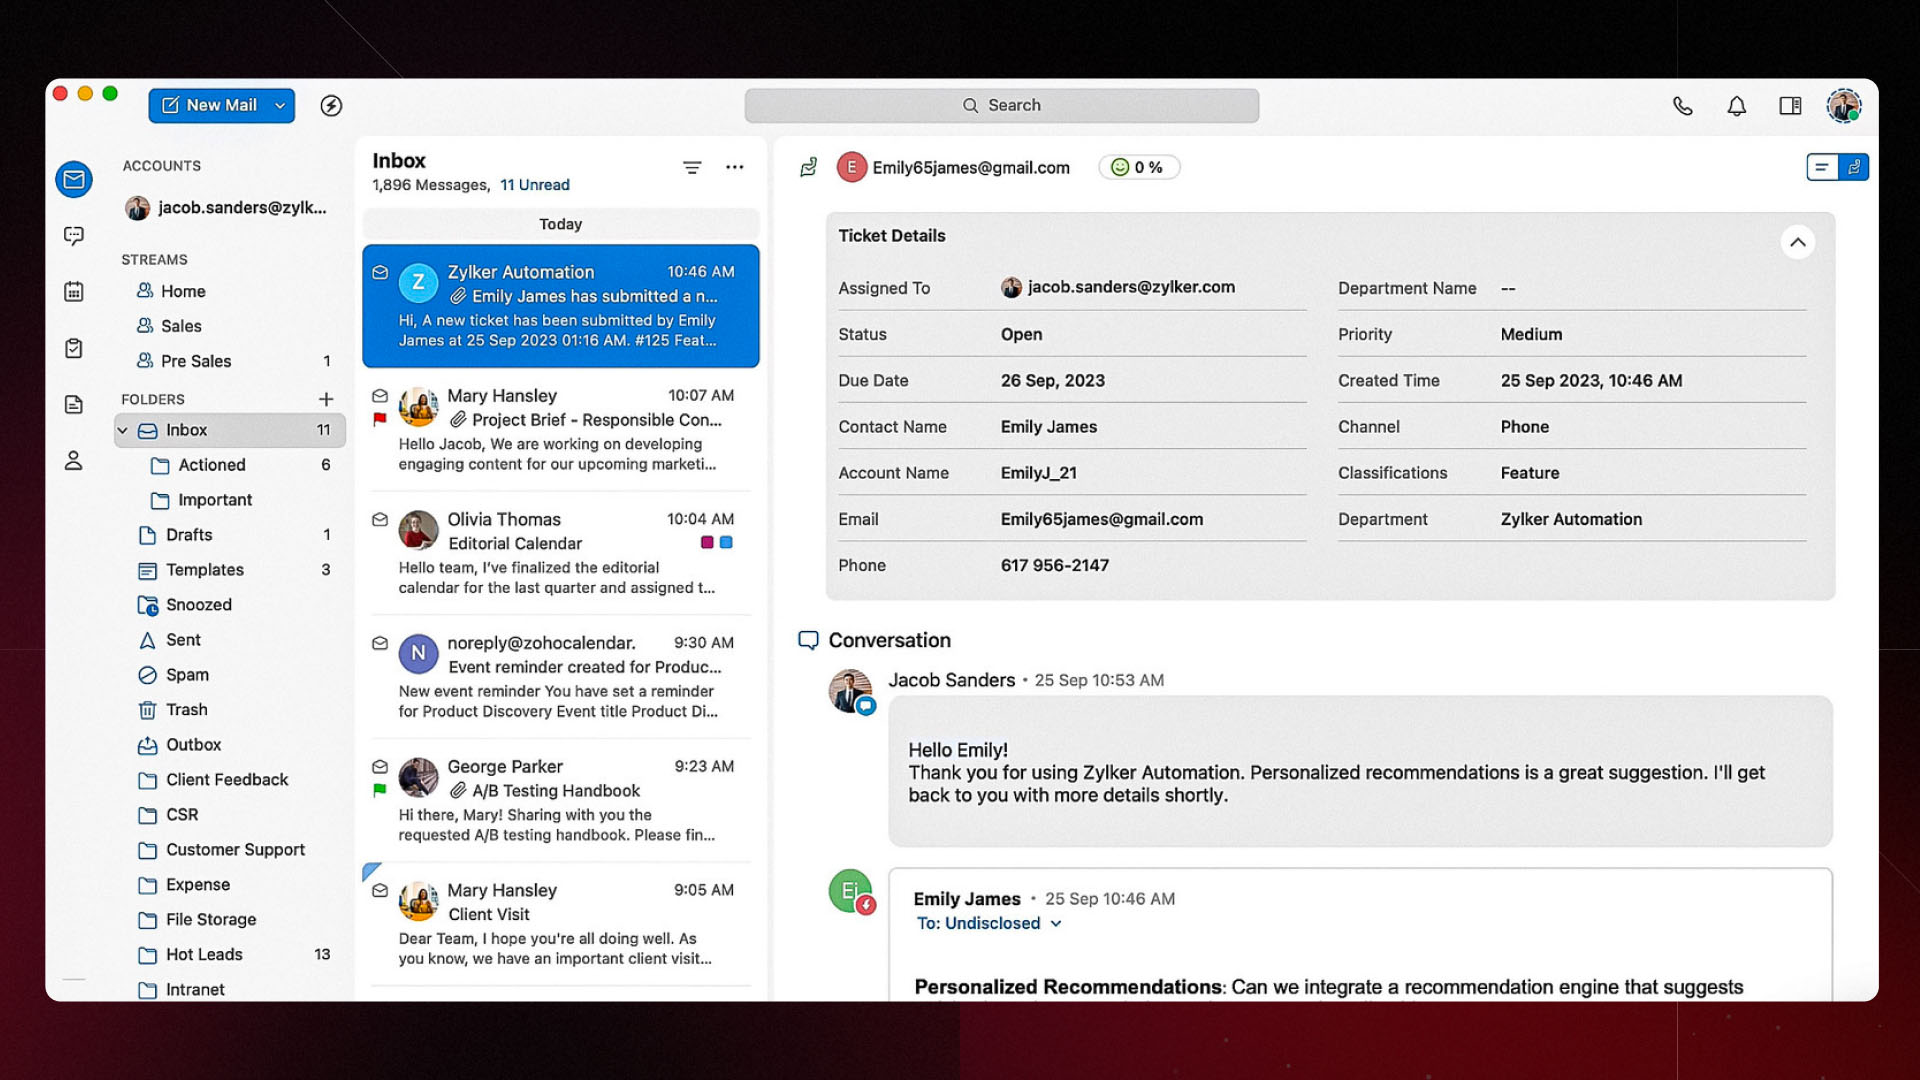Select the Pre Sales stream

pyautogui.click(x=196, y=361)
